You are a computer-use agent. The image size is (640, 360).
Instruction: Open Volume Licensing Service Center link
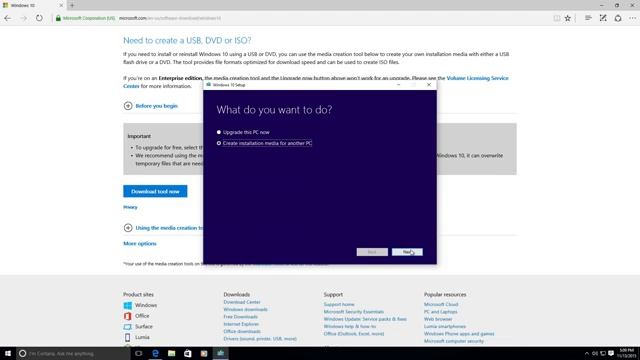[477, 78]
